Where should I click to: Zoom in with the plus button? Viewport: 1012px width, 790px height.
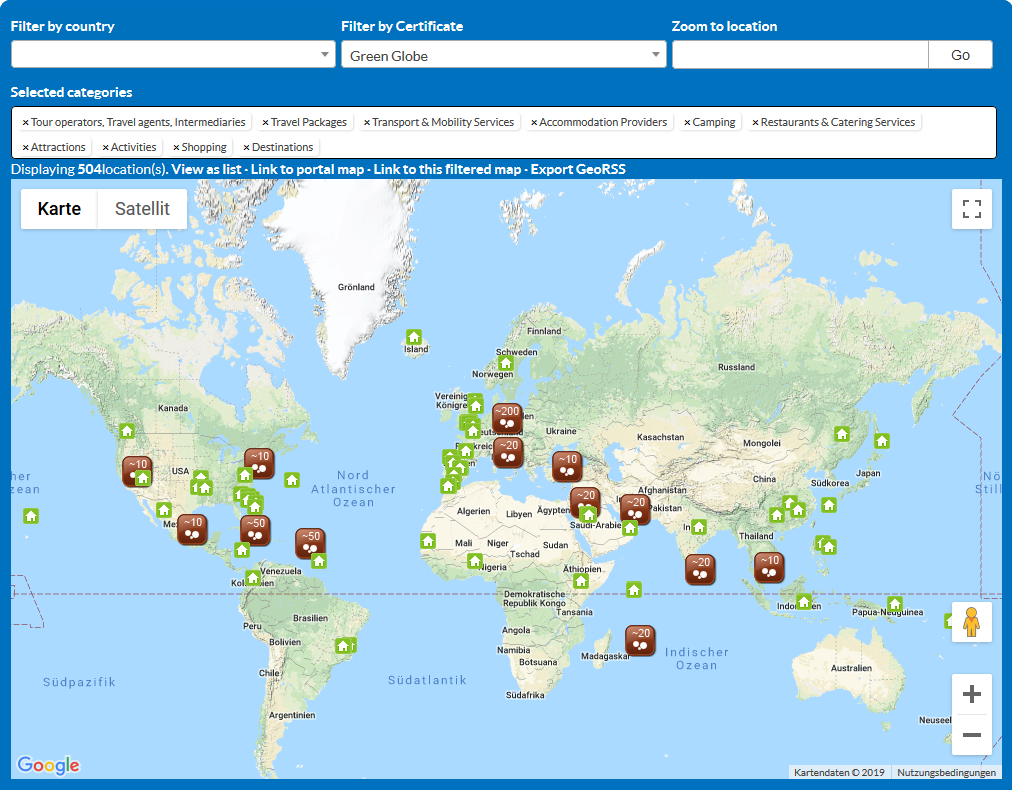[971, 694]
